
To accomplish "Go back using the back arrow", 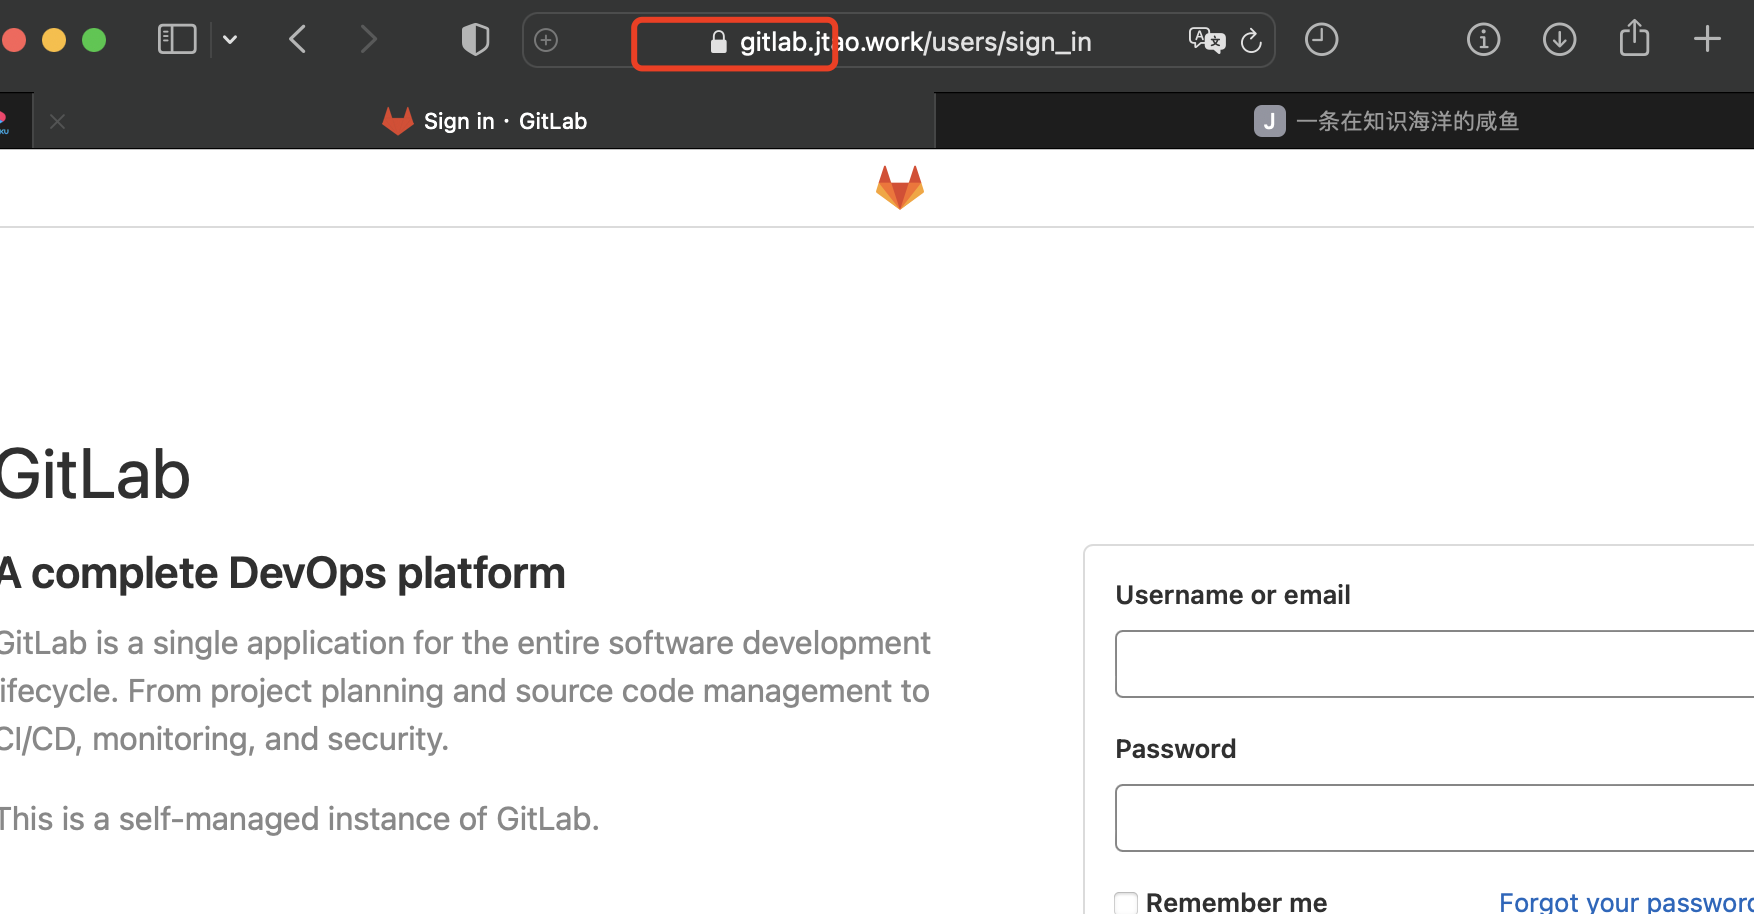I will pos(297,40).
